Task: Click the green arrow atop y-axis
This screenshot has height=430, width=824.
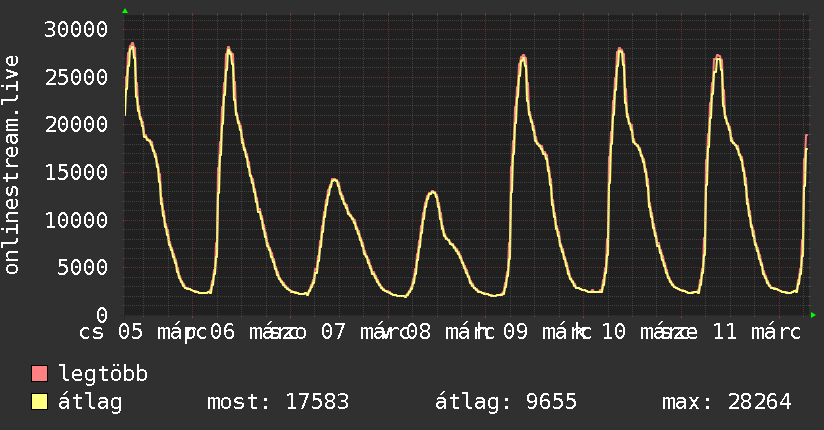Action: [125, 11]
